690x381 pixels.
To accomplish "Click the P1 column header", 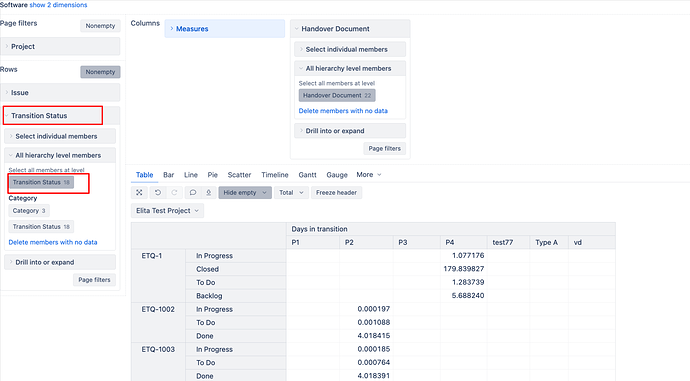I will tap(313, 242).
